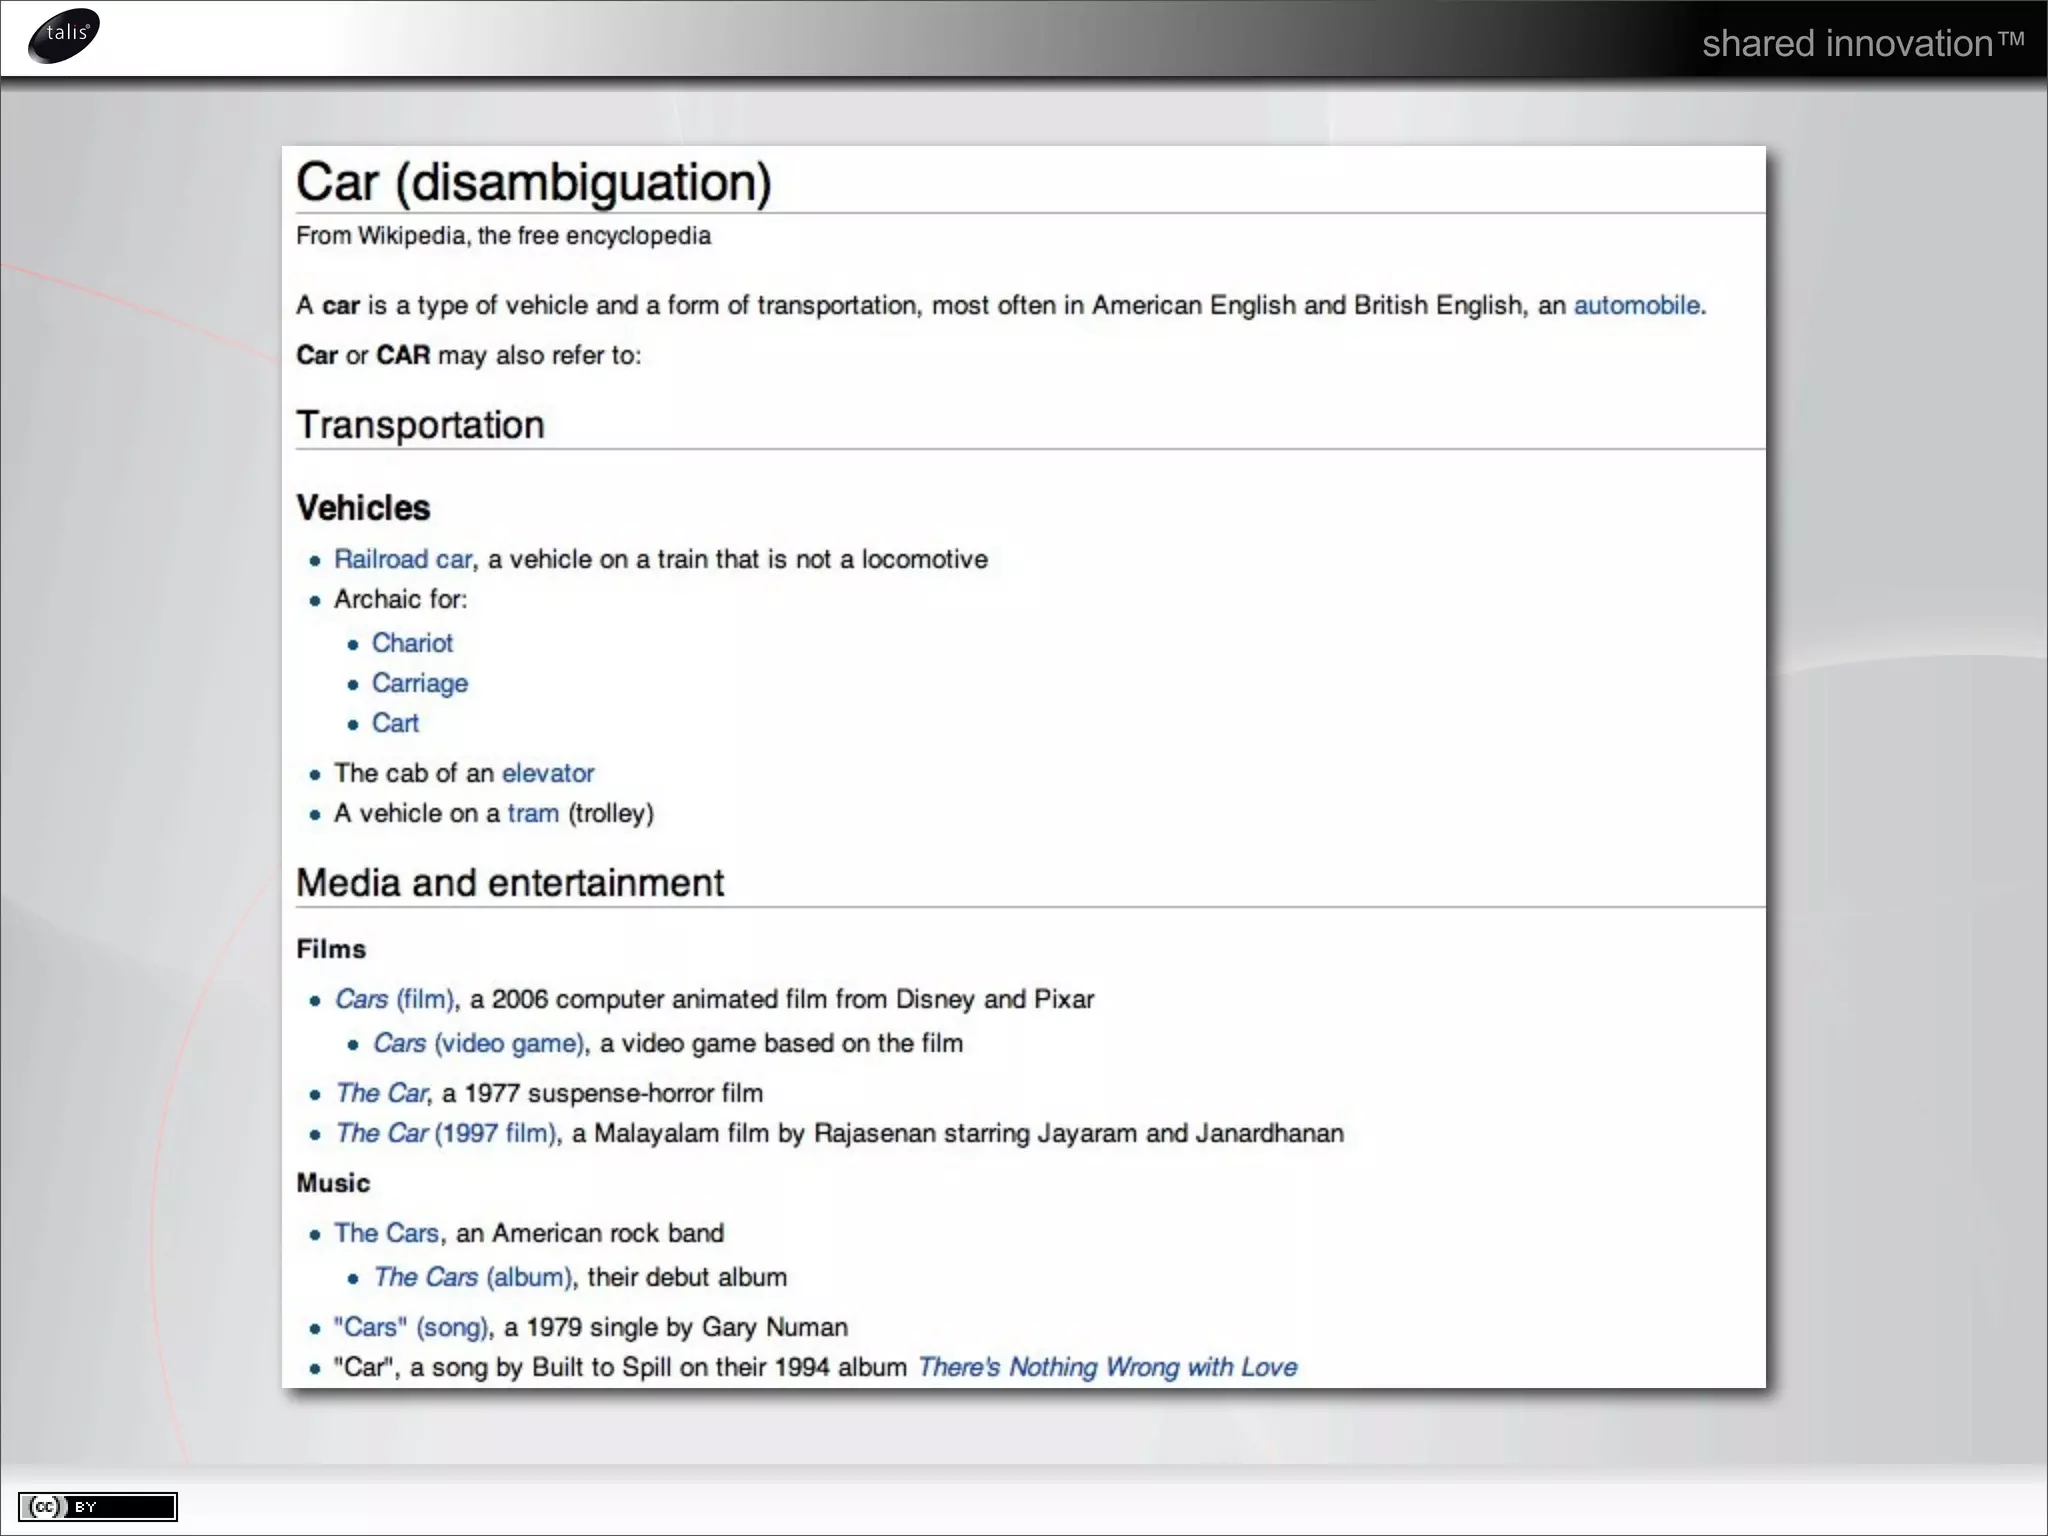
Task: Open the Cars (video game) link
Action: tap(479, 1043)
